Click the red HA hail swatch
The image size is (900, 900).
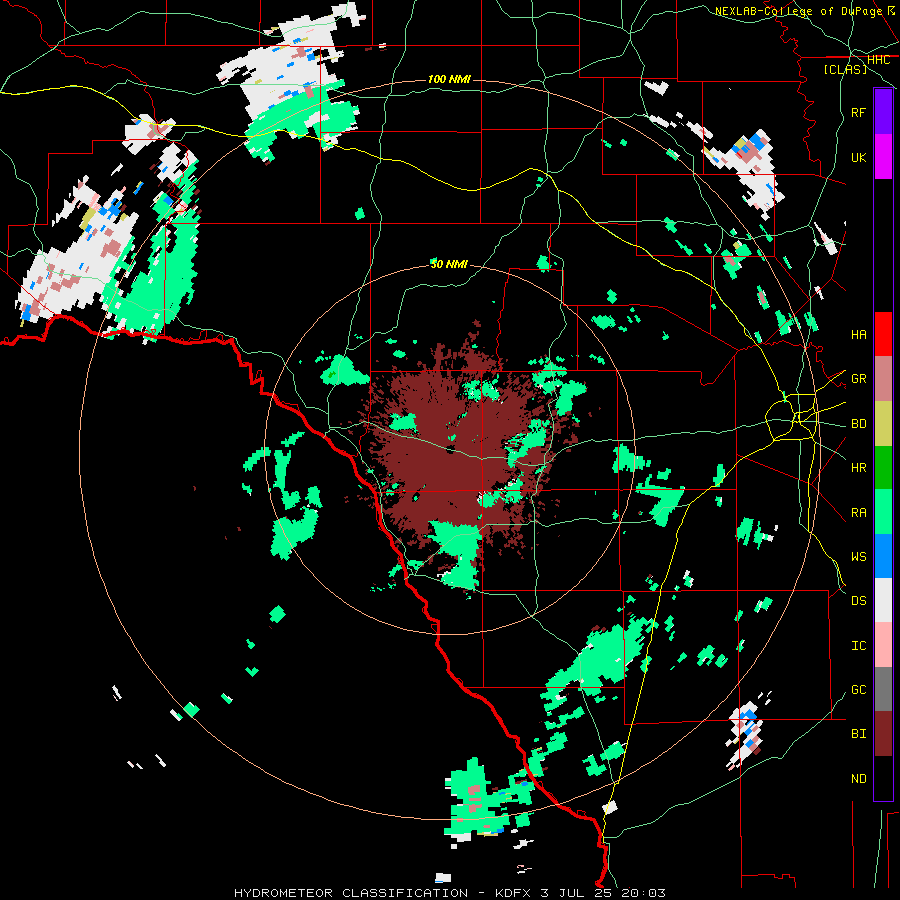tap(883, 334)
